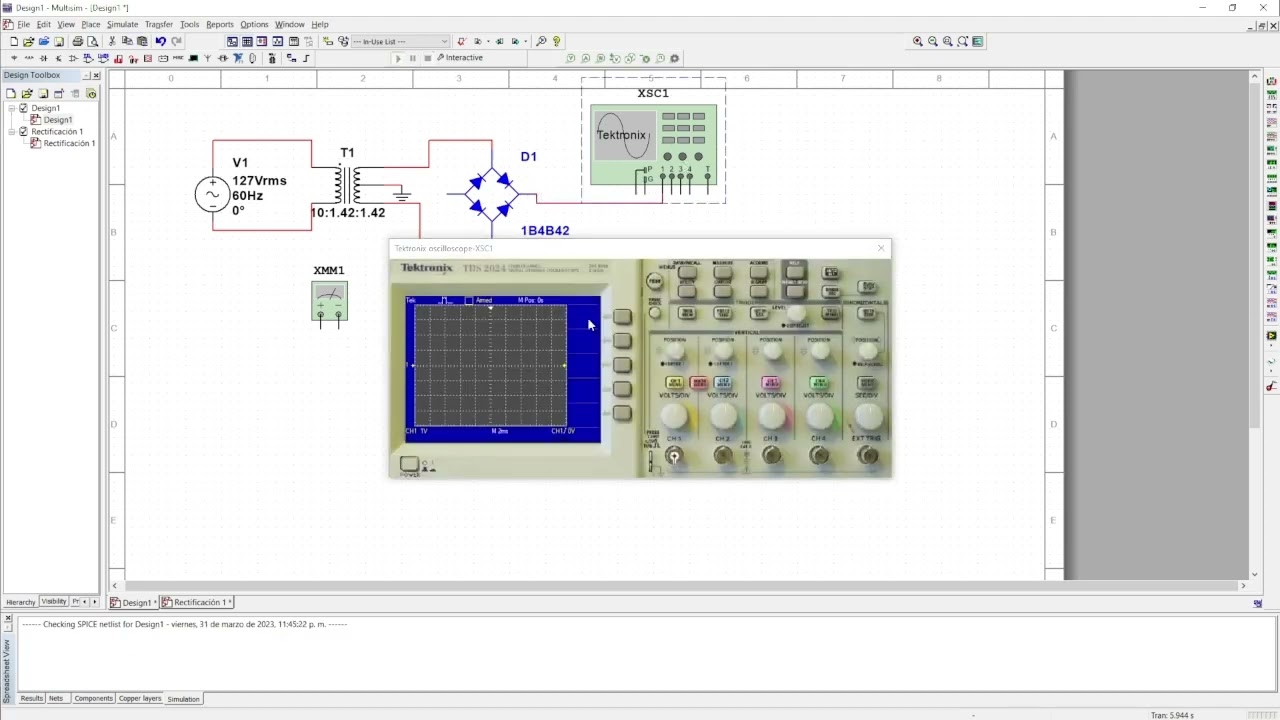Click the Help question-mark toolbar icon
The height and width of the screenshot is (720, 1280).
click(x=556, y=41)
